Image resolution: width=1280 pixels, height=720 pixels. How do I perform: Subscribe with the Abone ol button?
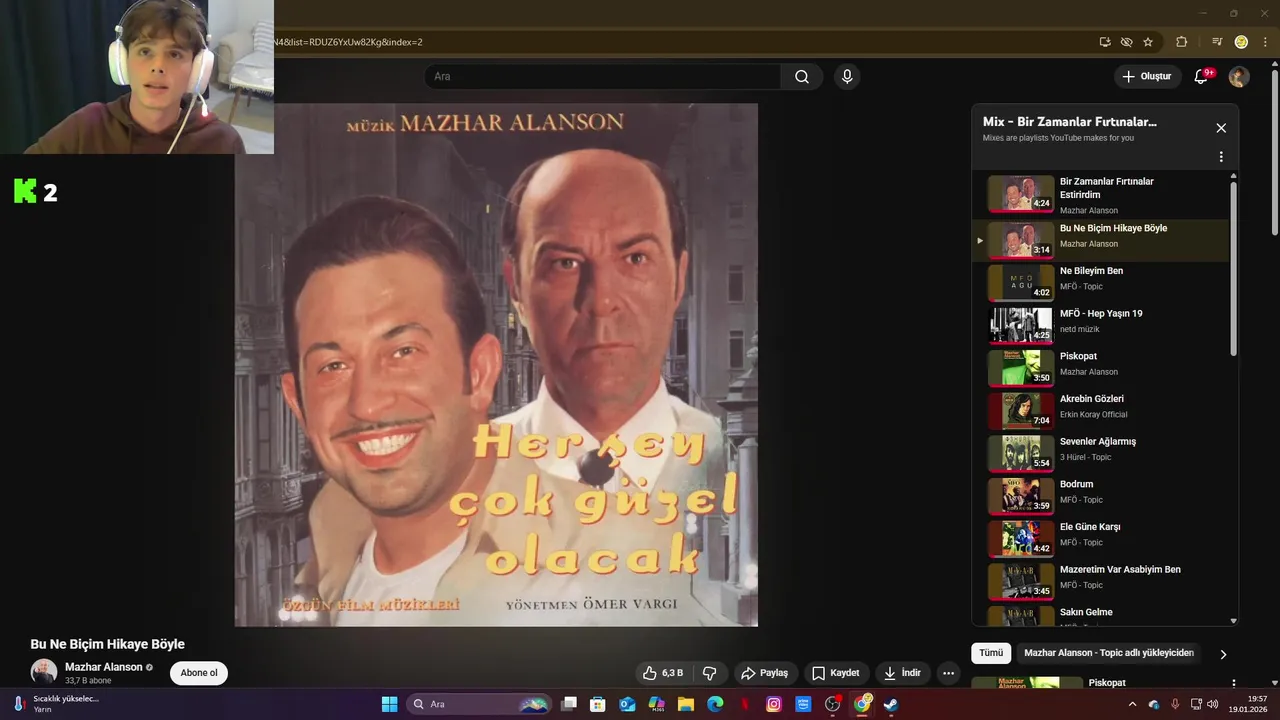point(199,673)
